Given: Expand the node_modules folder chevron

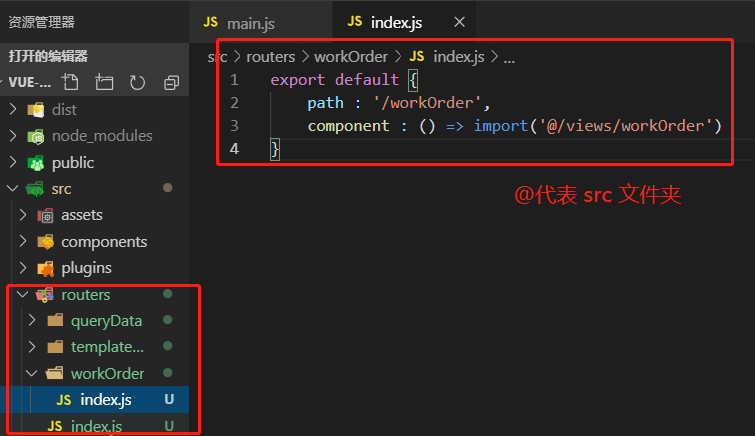Looking at the screenshot, I should coord(13,136).
